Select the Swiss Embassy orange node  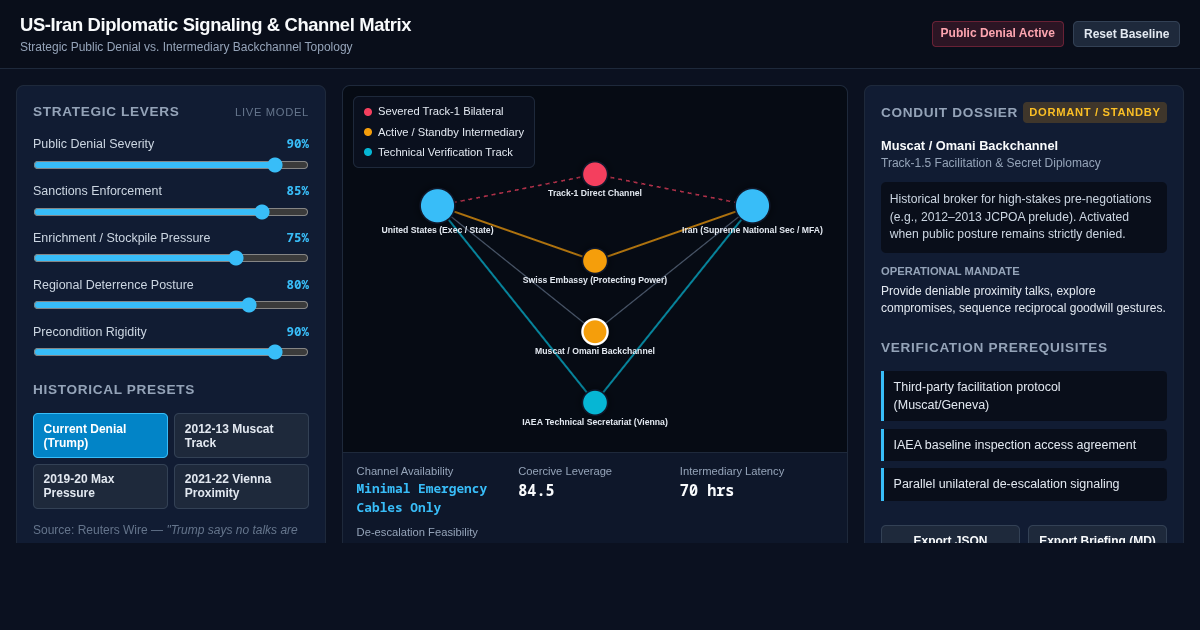(x=595, y=261)
